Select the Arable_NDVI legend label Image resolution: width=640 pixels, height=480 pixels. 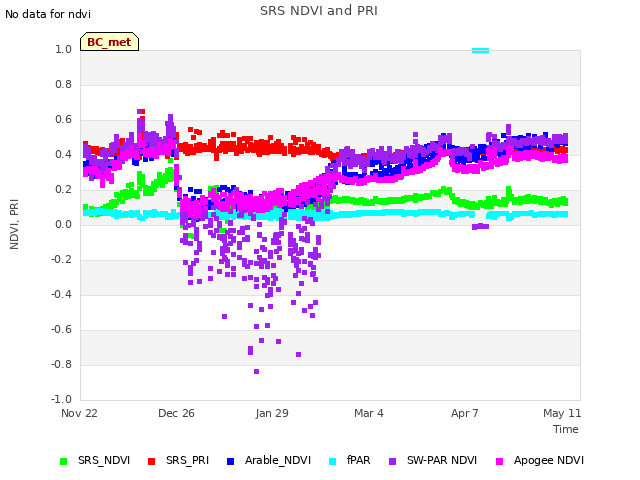[x=278, y=460]
